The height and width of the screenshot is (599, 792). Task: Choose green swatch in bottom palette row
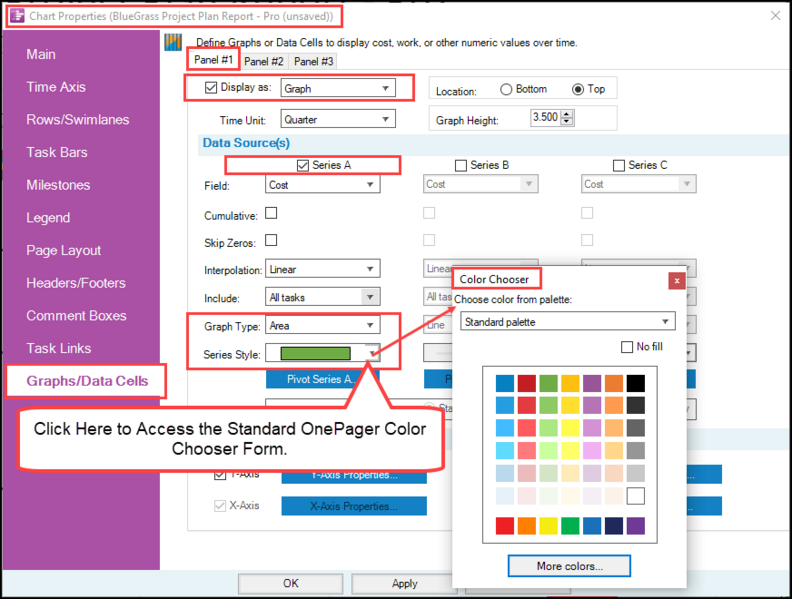pyautogui.click(x=570, y=526)
